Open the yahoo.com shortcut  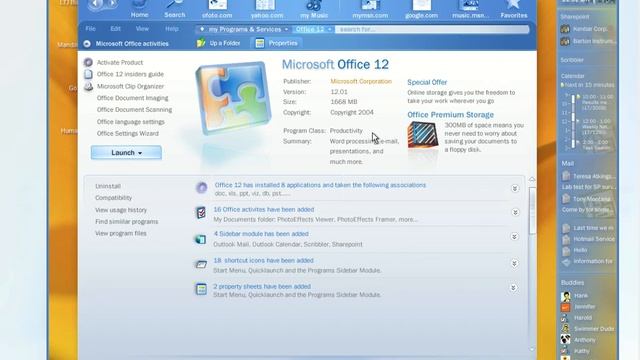(x=266, y=5)
